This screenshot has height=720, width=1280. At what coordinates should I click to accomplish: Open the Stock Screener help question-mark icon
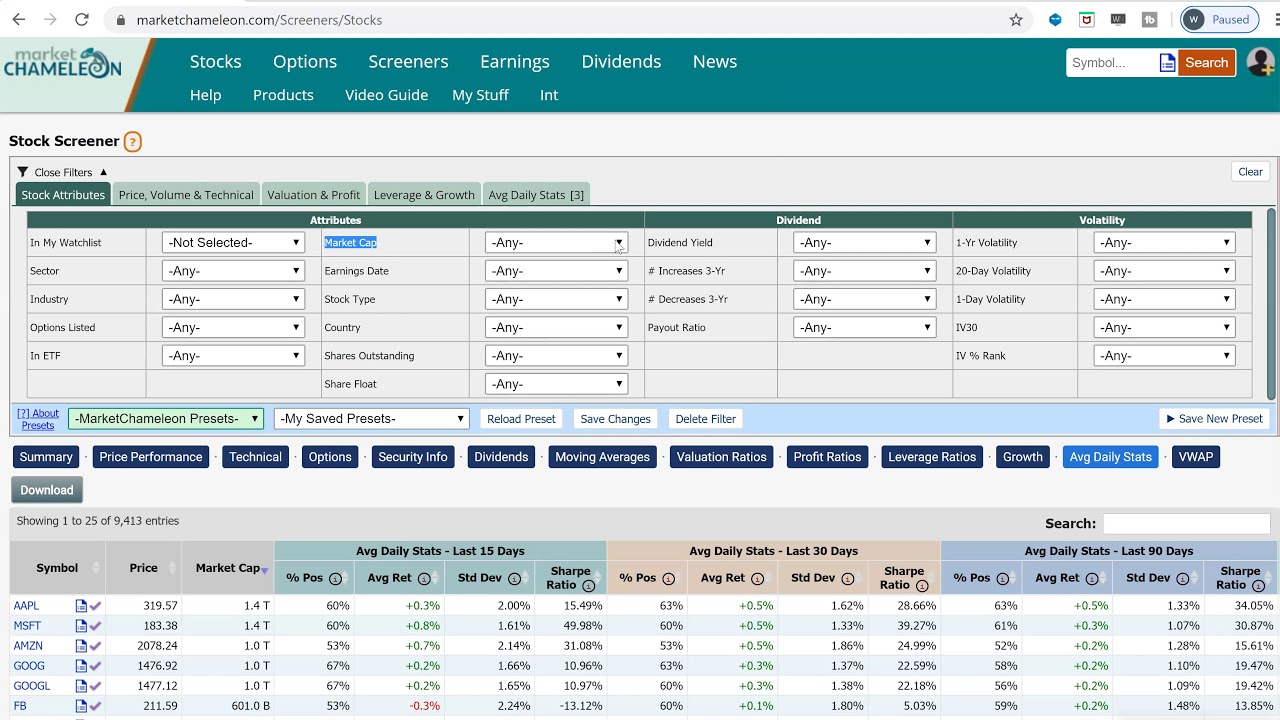[132, 142]
